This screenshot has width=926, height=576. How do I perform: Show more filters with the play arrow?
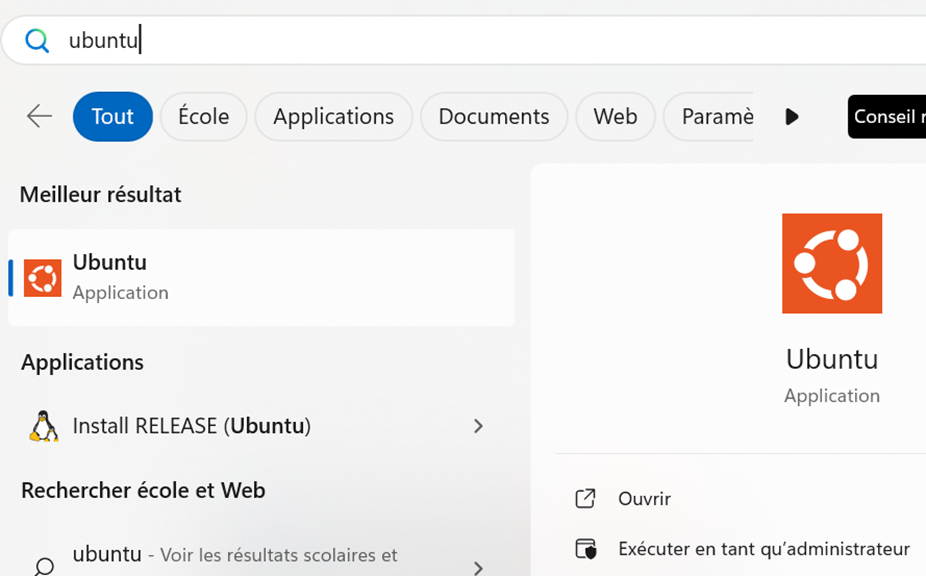point(792,116)
